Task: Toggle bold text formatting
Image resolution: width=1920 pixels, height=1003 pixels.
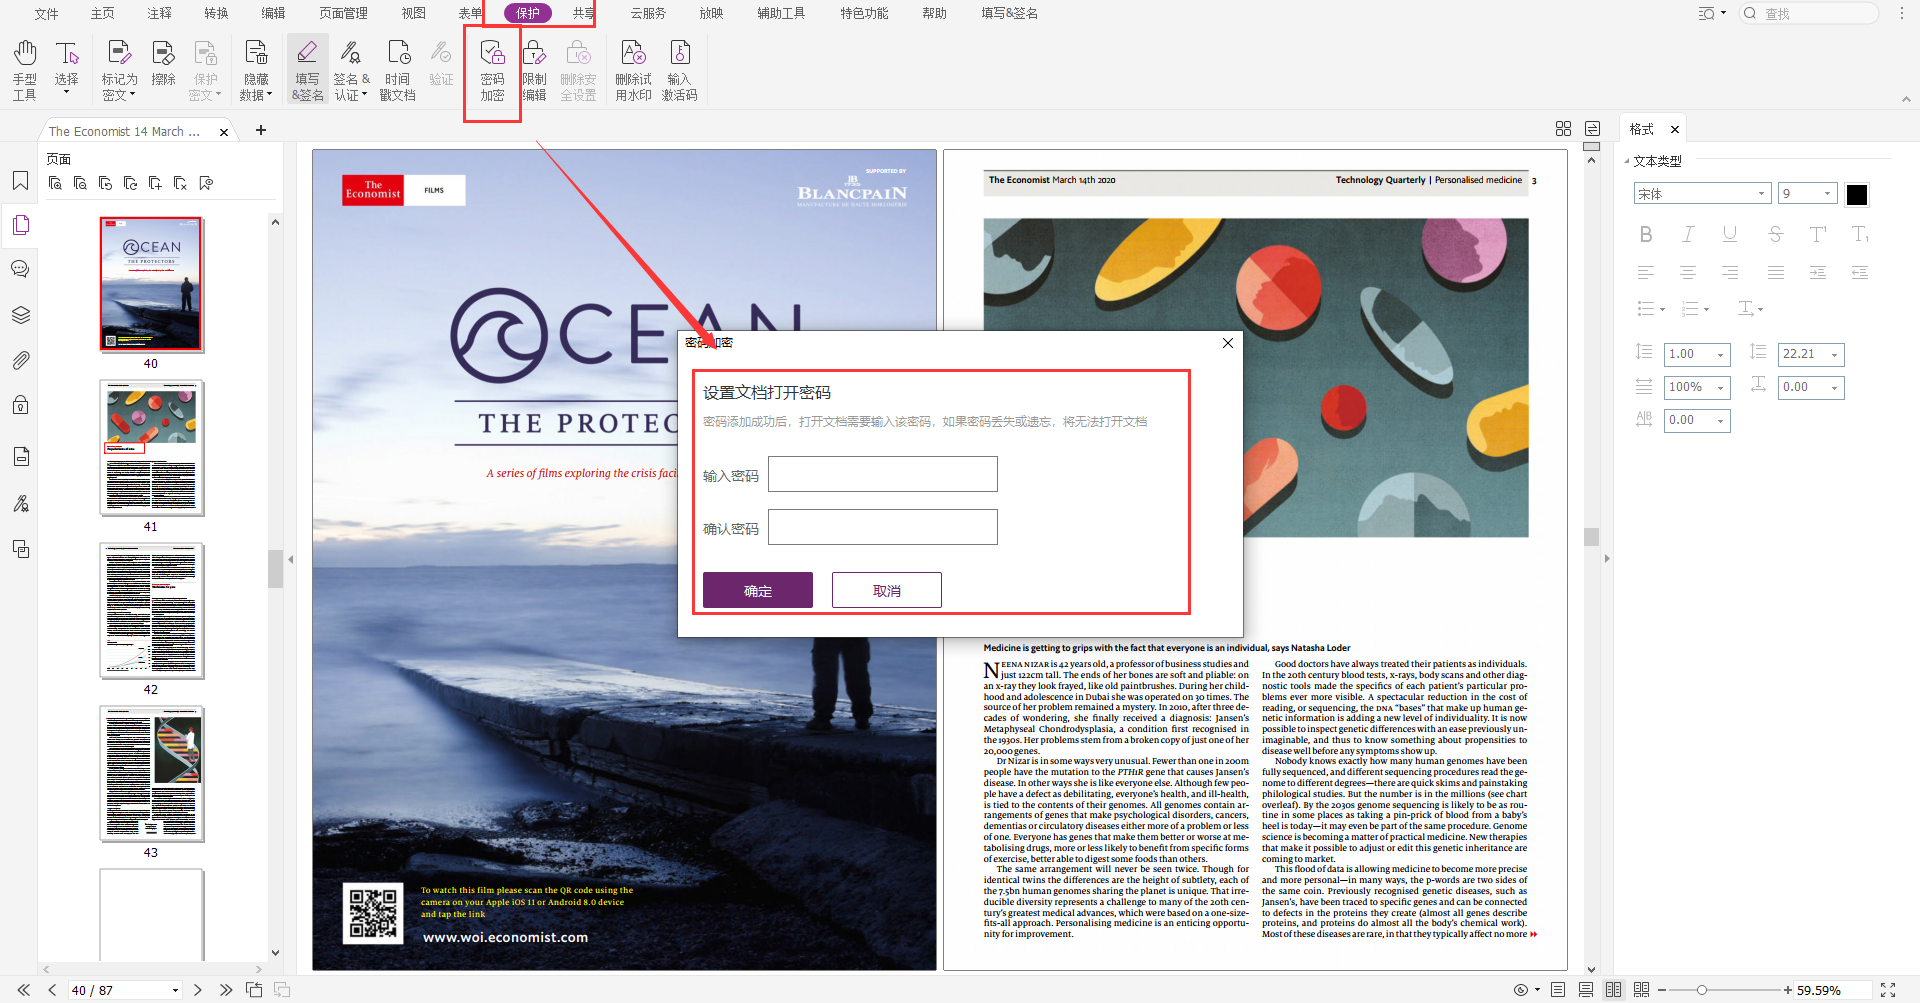Action: 1646,234
